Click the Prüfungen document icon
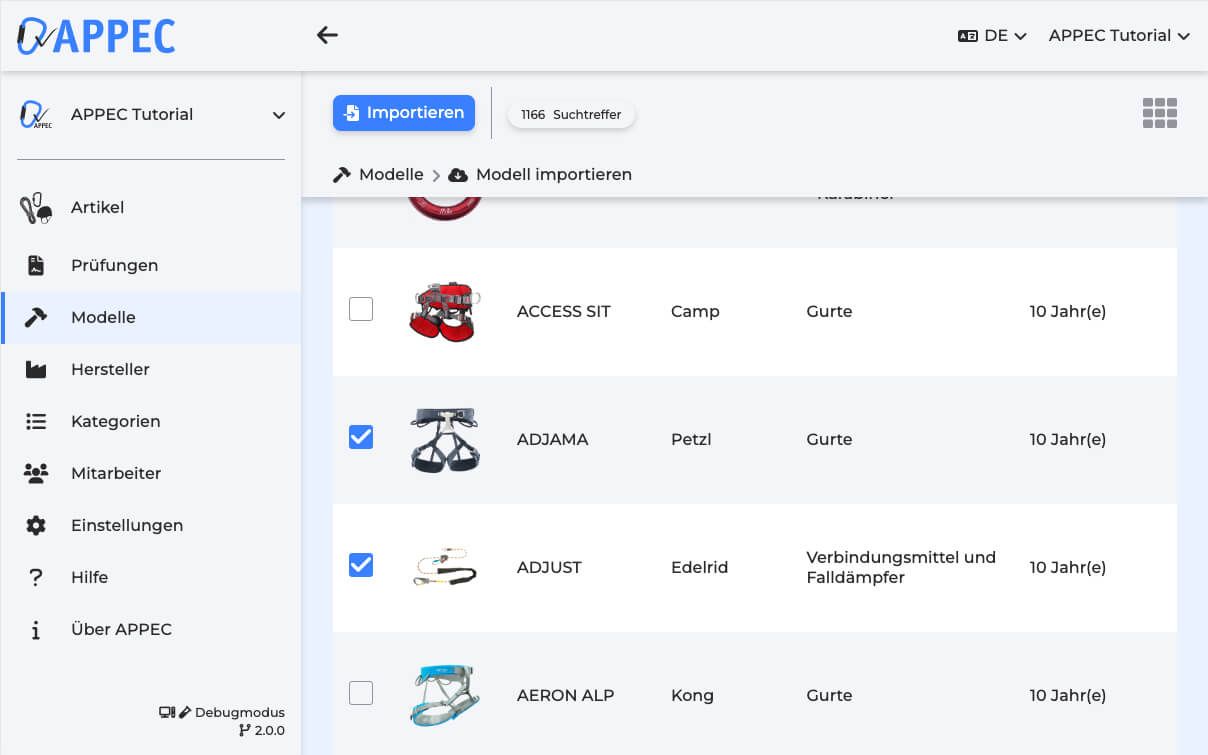 pyautogui.click(x=36, y=265)
